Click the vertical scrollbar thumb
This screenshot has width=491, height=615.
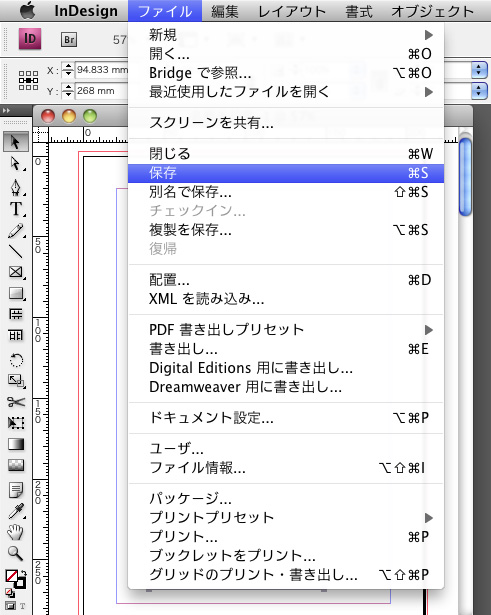[465, 177]
